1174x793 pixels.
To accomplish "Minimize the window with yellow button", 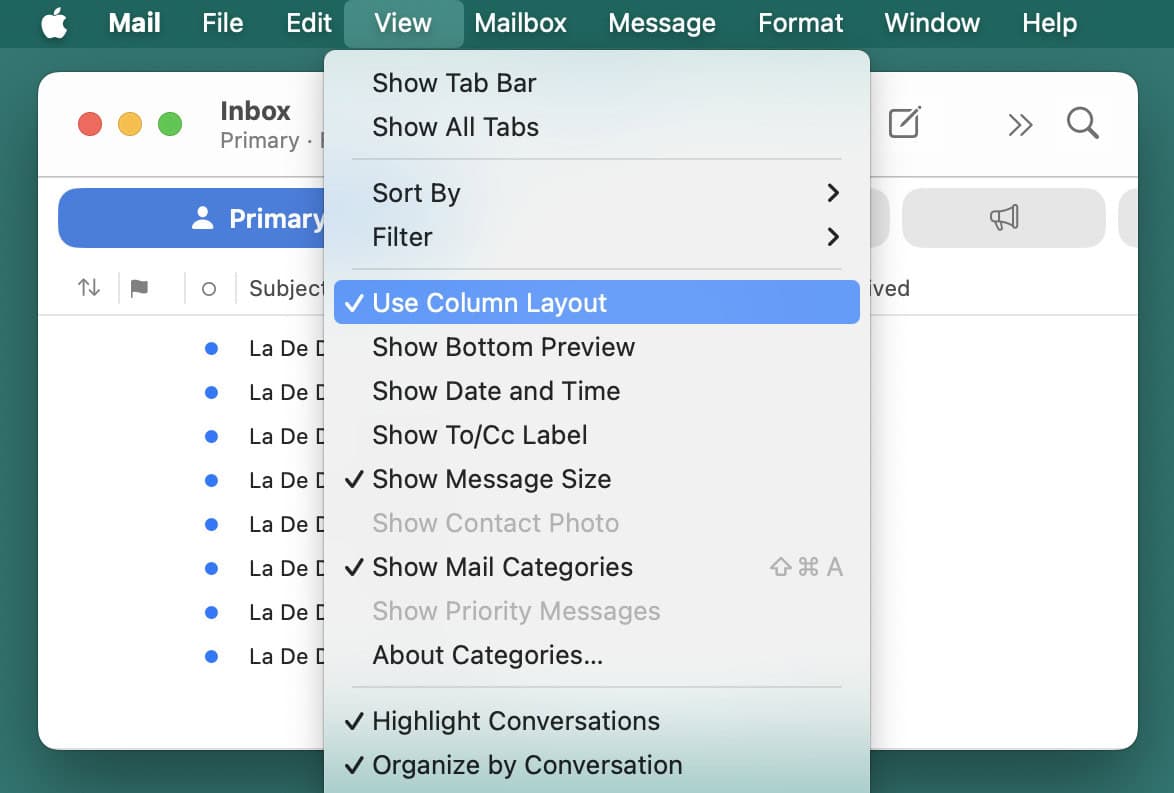I will point(130,124).
